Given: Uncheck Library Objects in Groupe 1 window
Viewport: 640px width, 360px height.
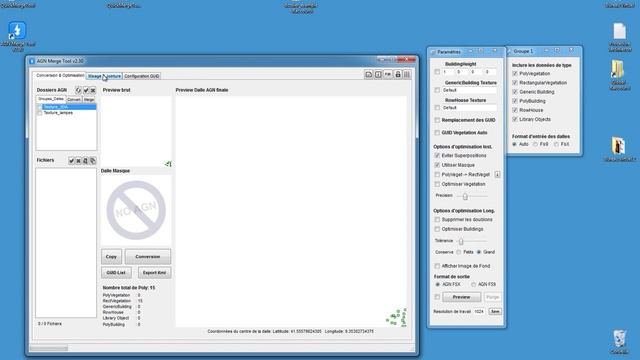Looking at the screenshot, I should (x=515, y=120).
